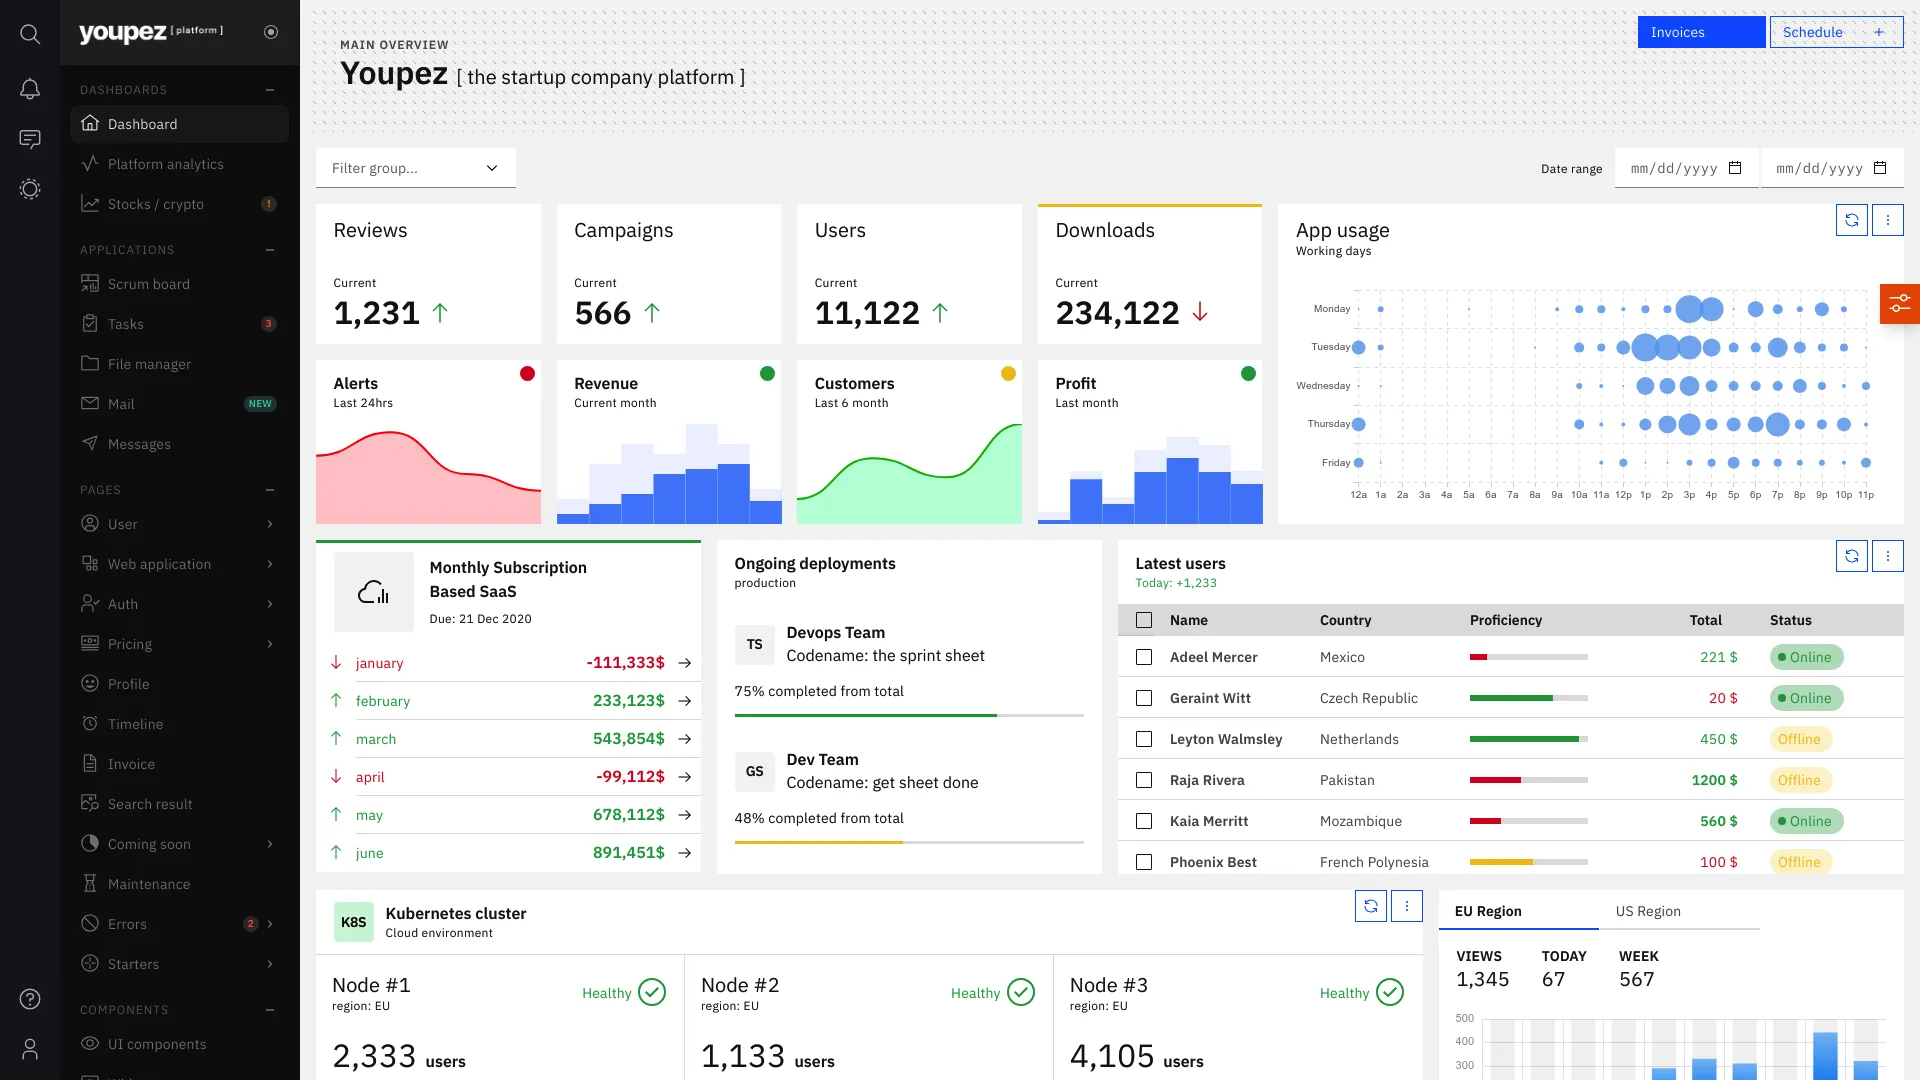Click Dev Team 48% progress bar
This screenshot has width=1920, height=1080.
[909, 842]
